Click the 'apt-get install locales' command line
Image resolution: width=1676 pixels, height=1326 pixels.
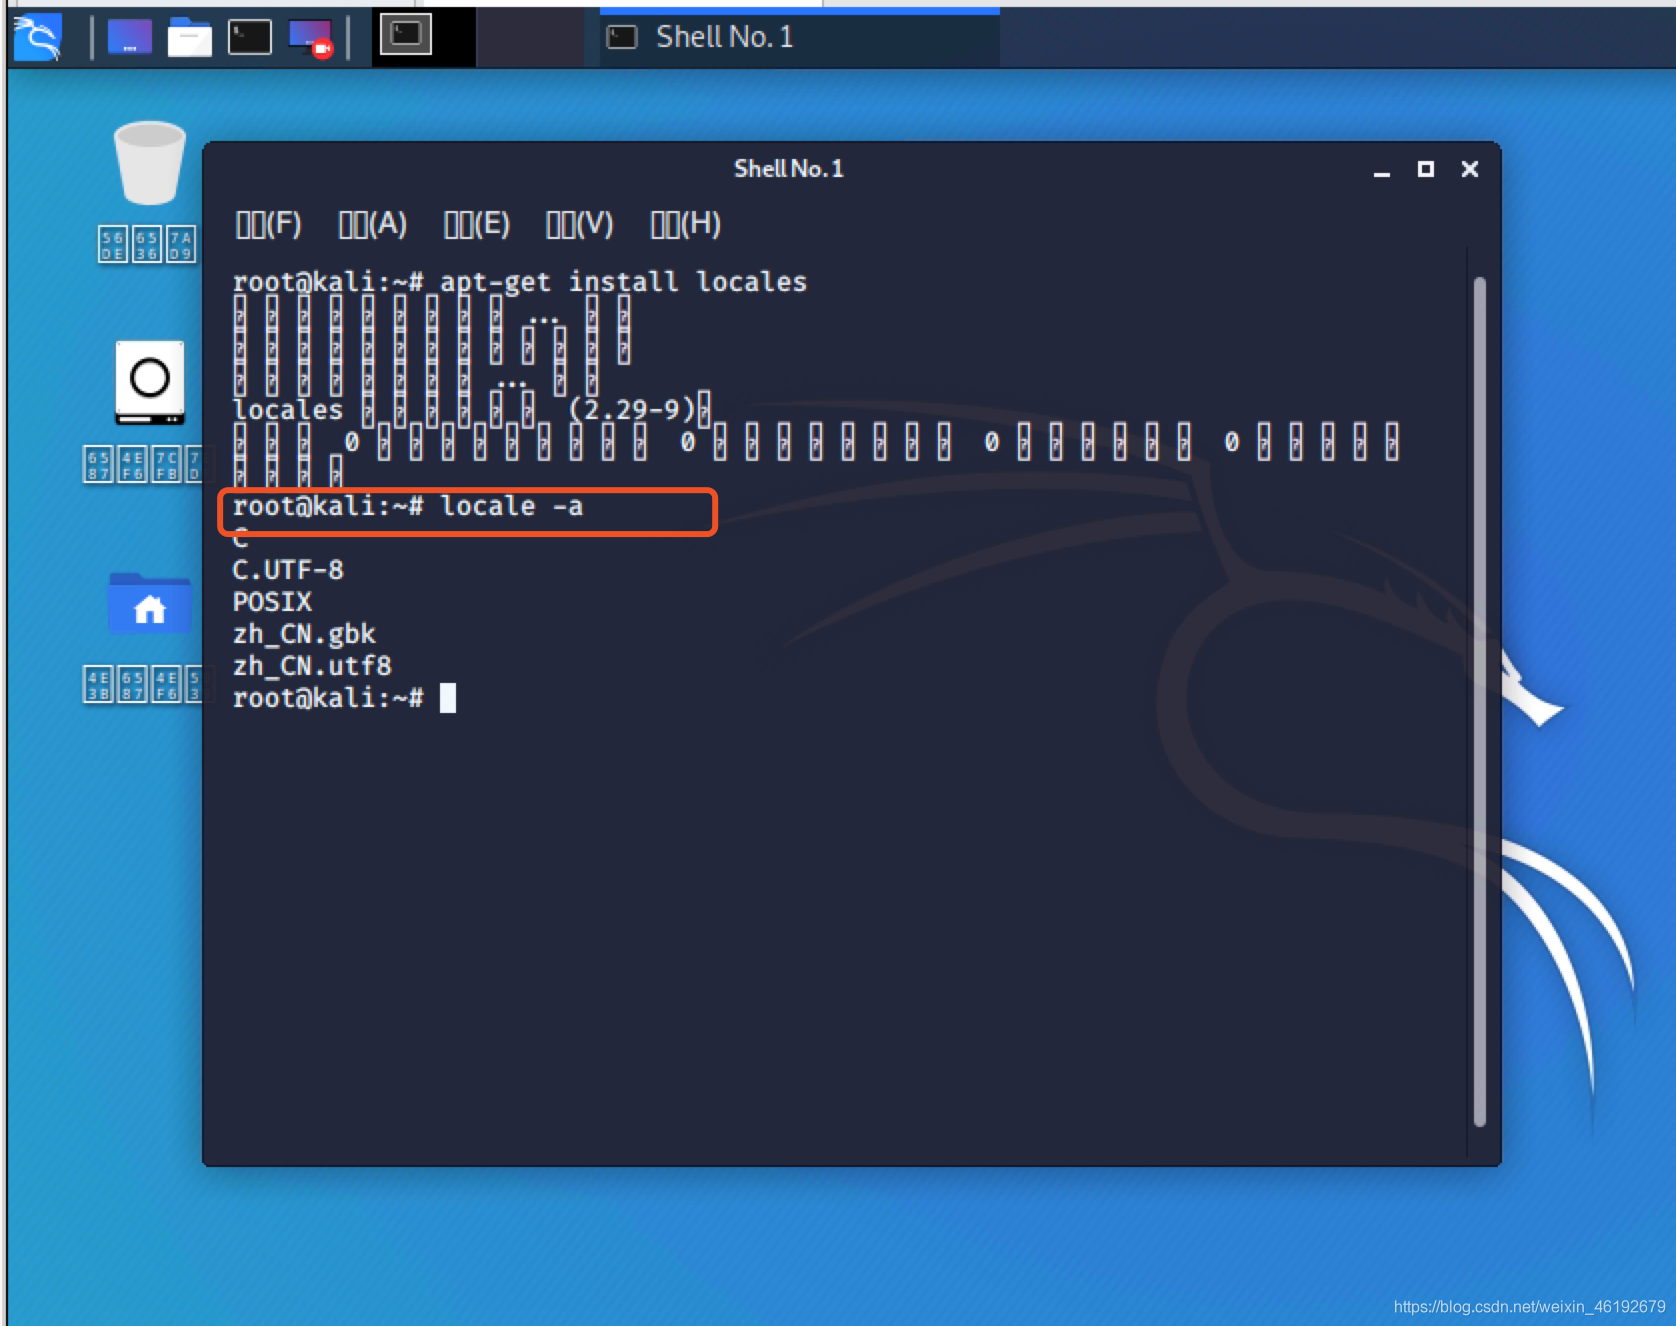pos(519,282)
